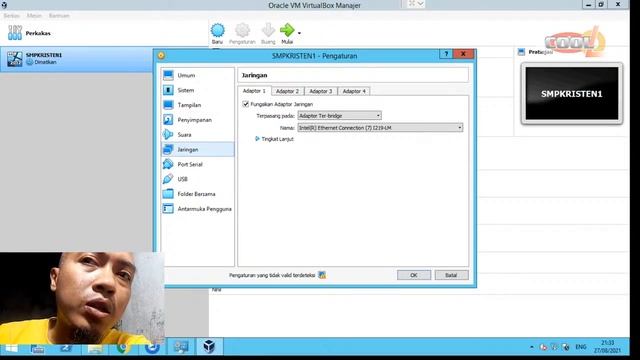Switch to the Adaptor 4 tab
640x360 pixels.
tap(354, 91)
